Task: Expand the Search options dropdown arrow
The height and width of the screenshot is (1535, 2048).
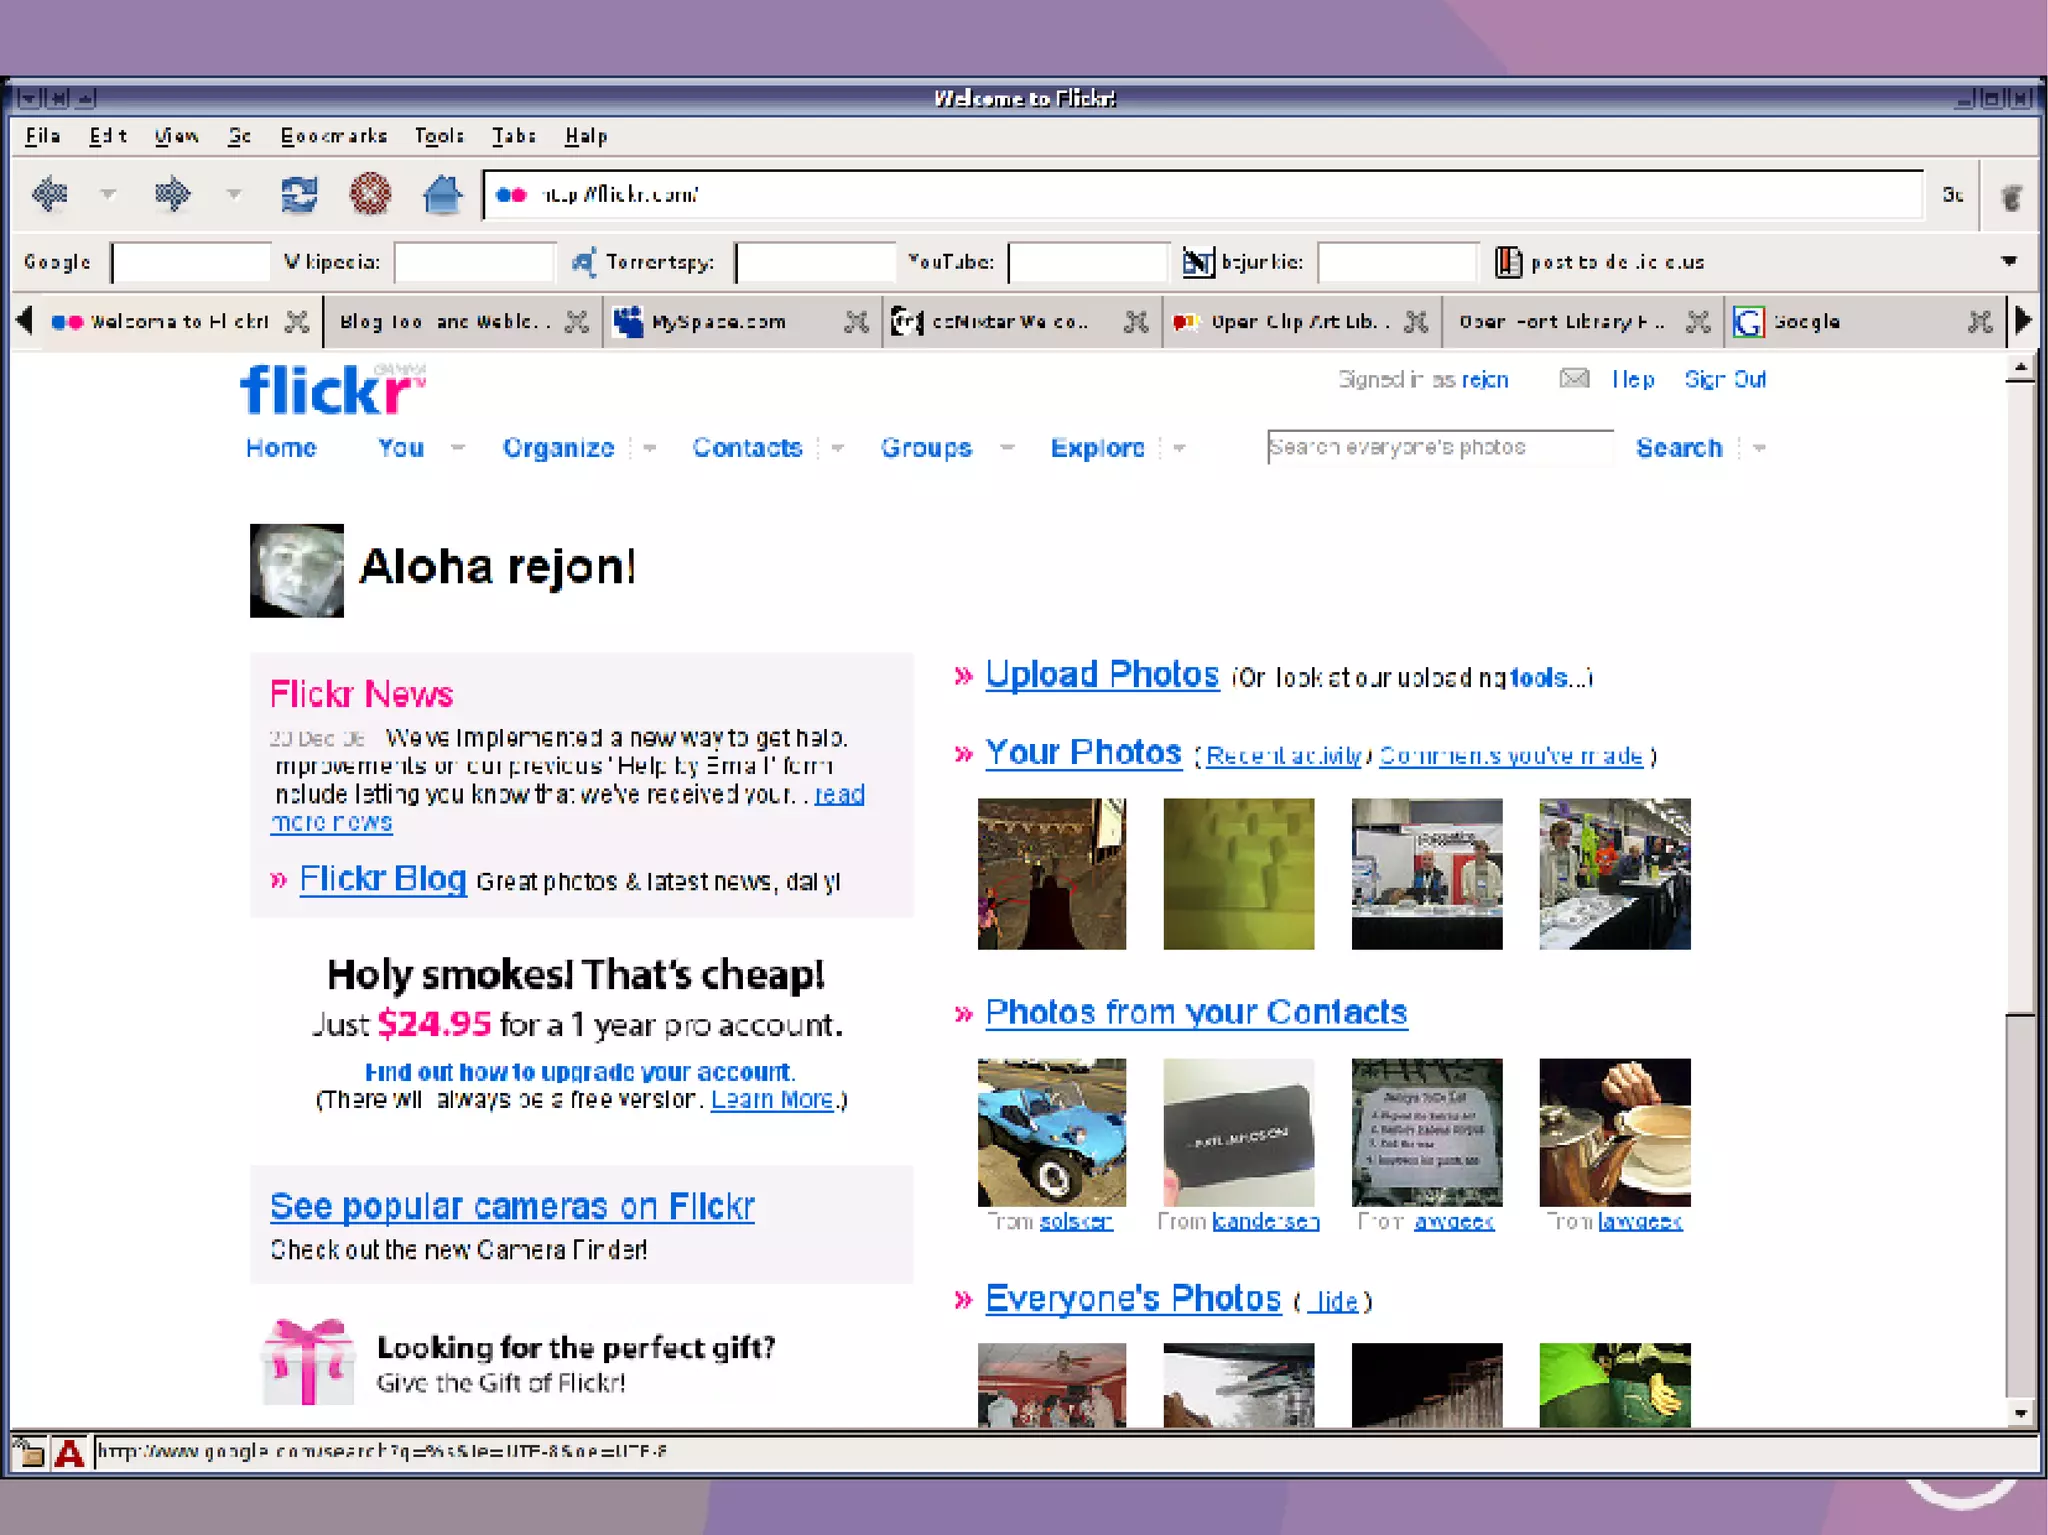Action: point(1760,448)
